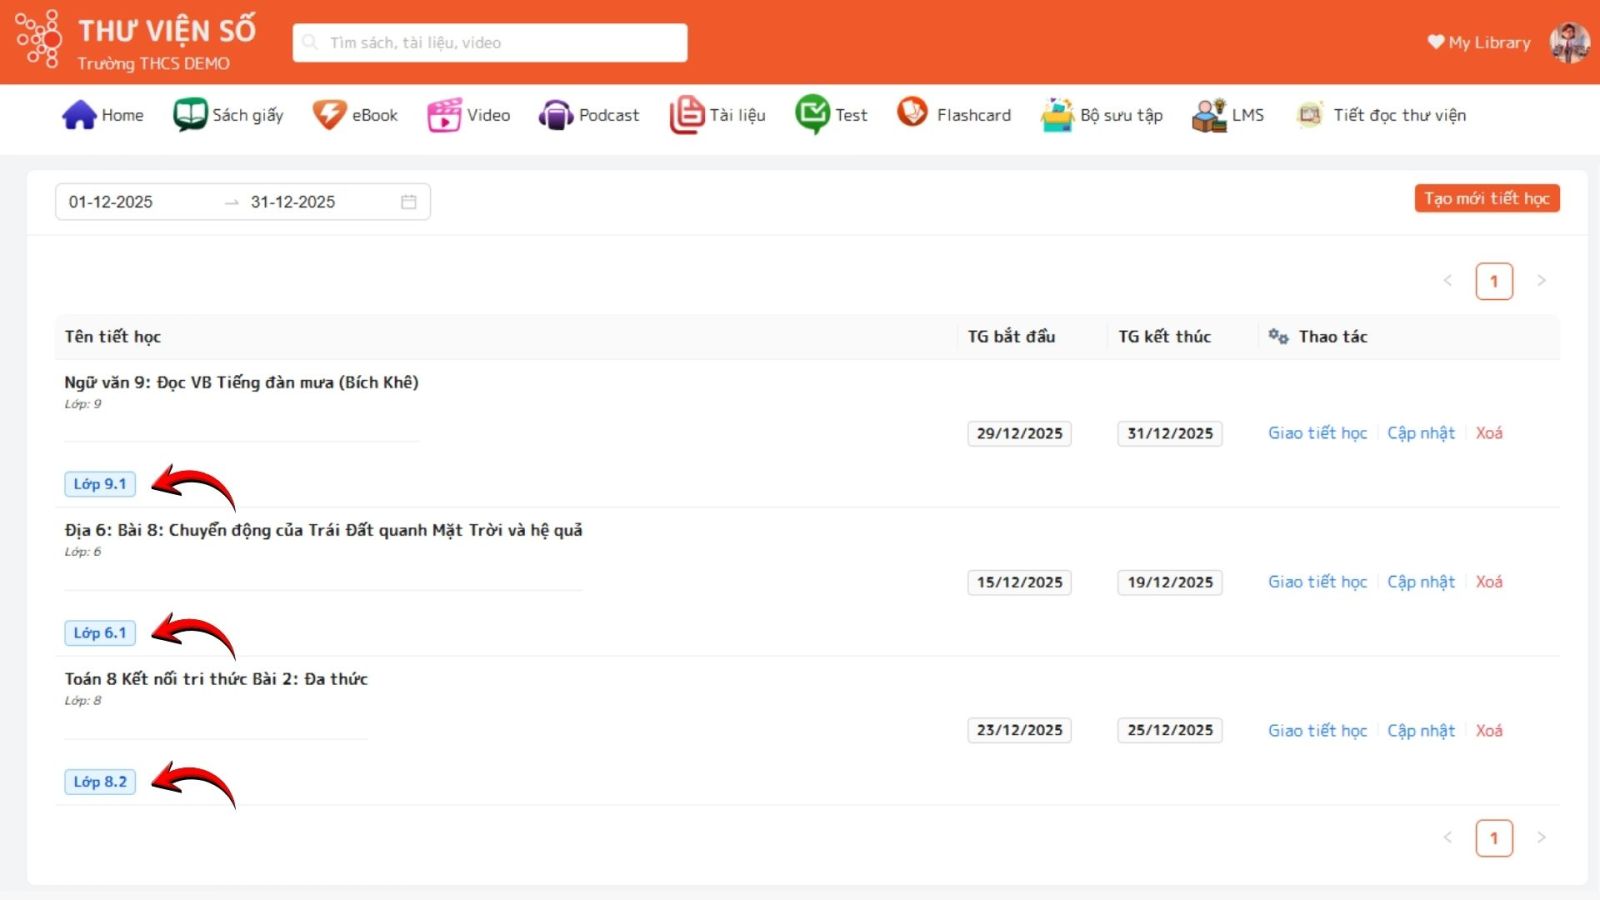The image size is (1600, 900).
Task: Go to next page in top pagination
Action: (x=1541, y=281)
